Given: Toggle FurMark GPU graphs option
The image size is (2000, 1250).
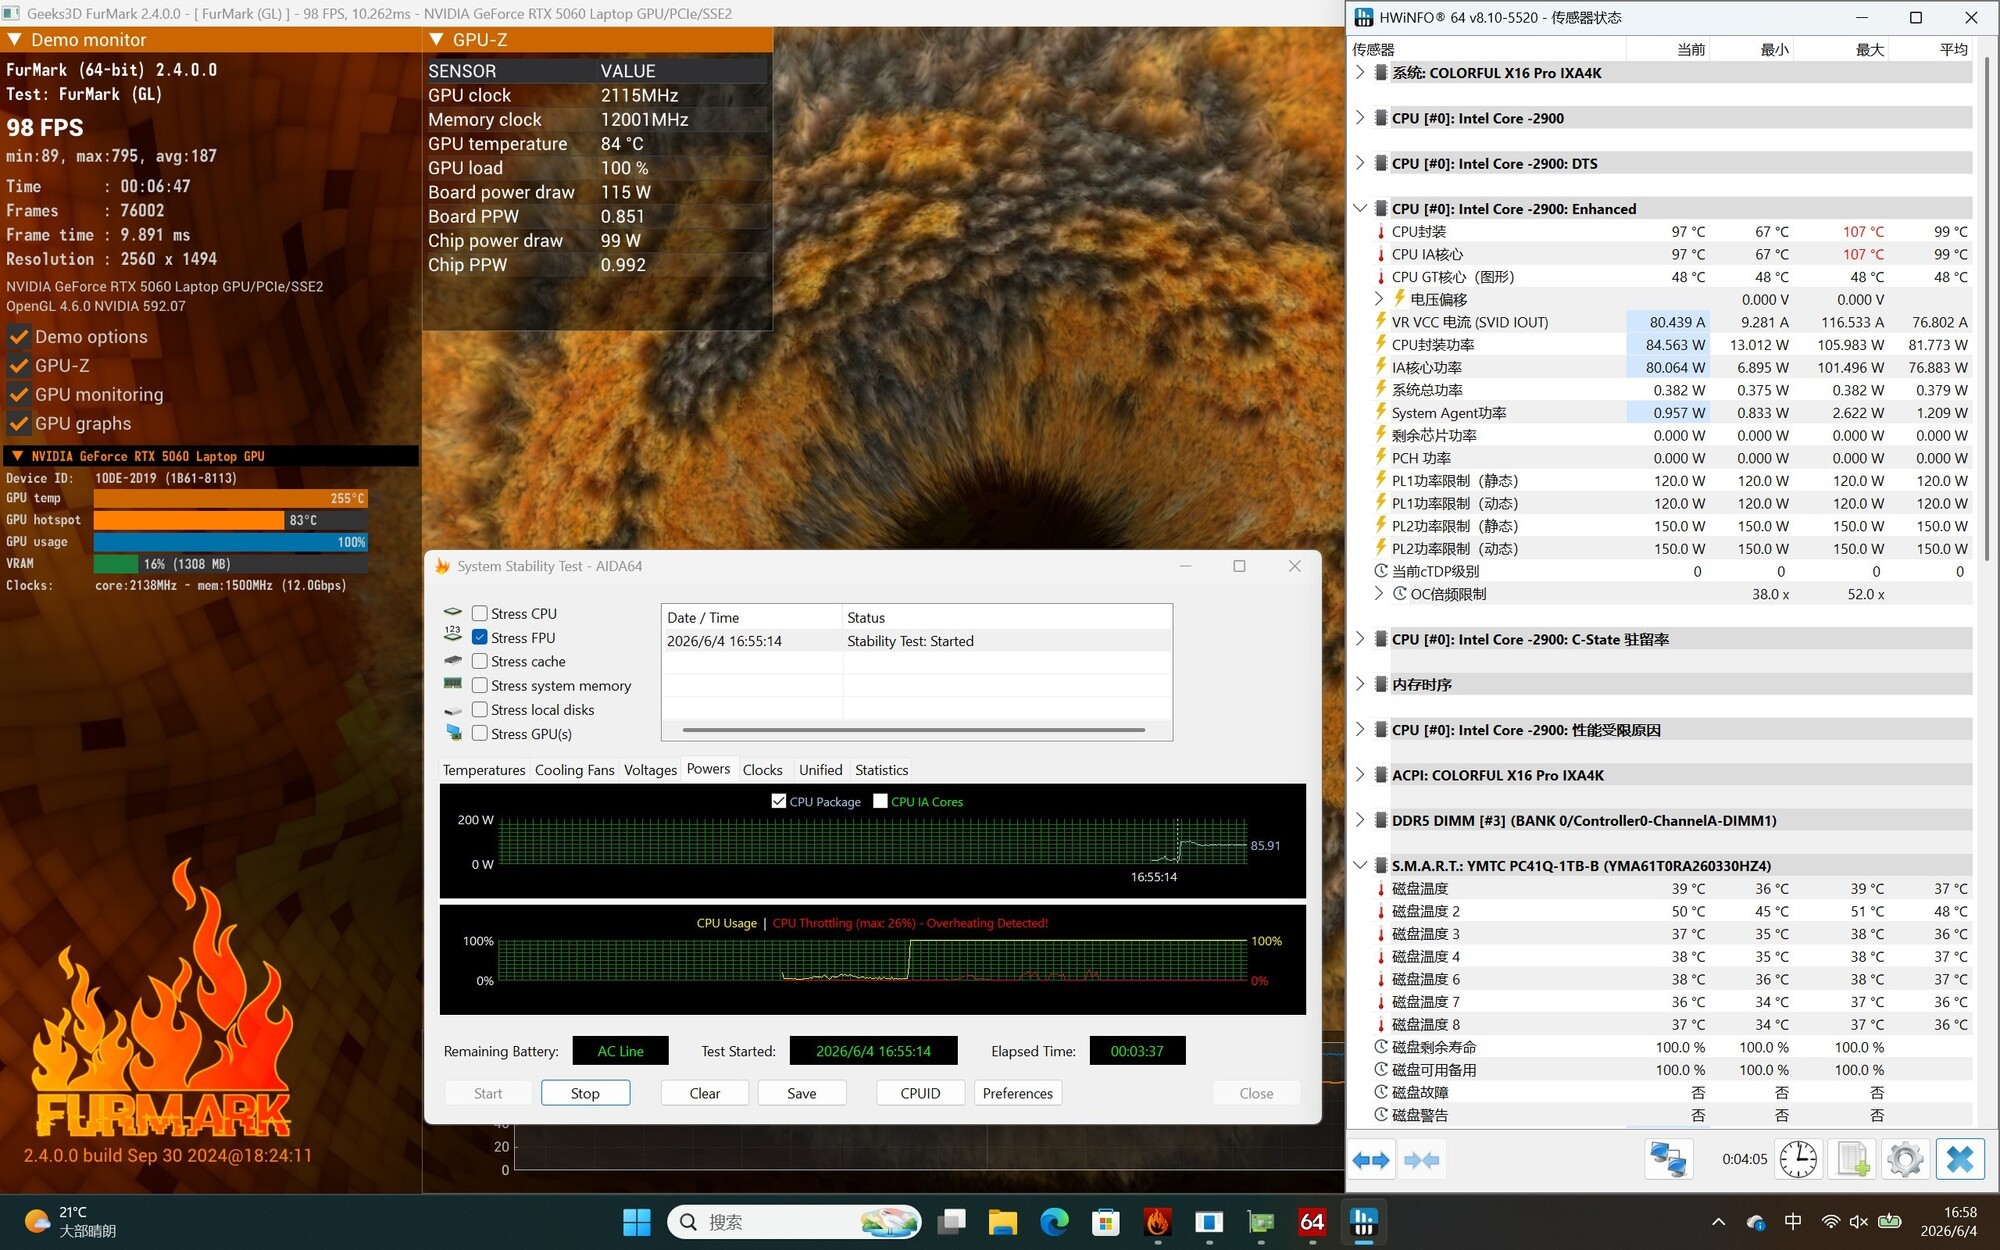Looking at the screenshot, I should click(x=19, y=424).
